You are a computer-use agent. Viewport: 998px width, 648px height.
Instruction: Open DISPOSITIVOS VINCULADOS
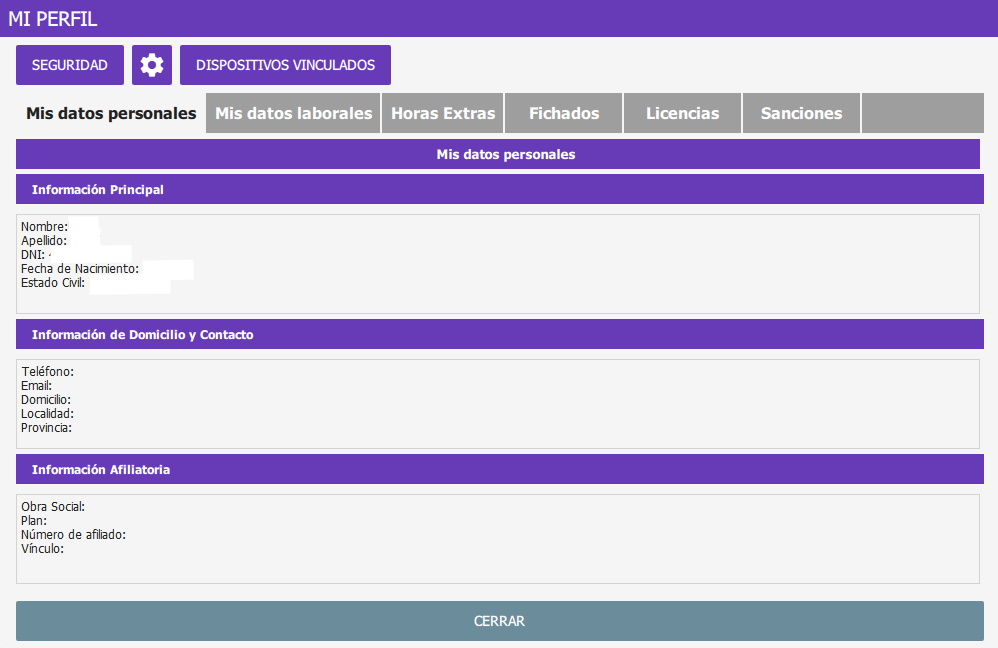coord(285,64)
